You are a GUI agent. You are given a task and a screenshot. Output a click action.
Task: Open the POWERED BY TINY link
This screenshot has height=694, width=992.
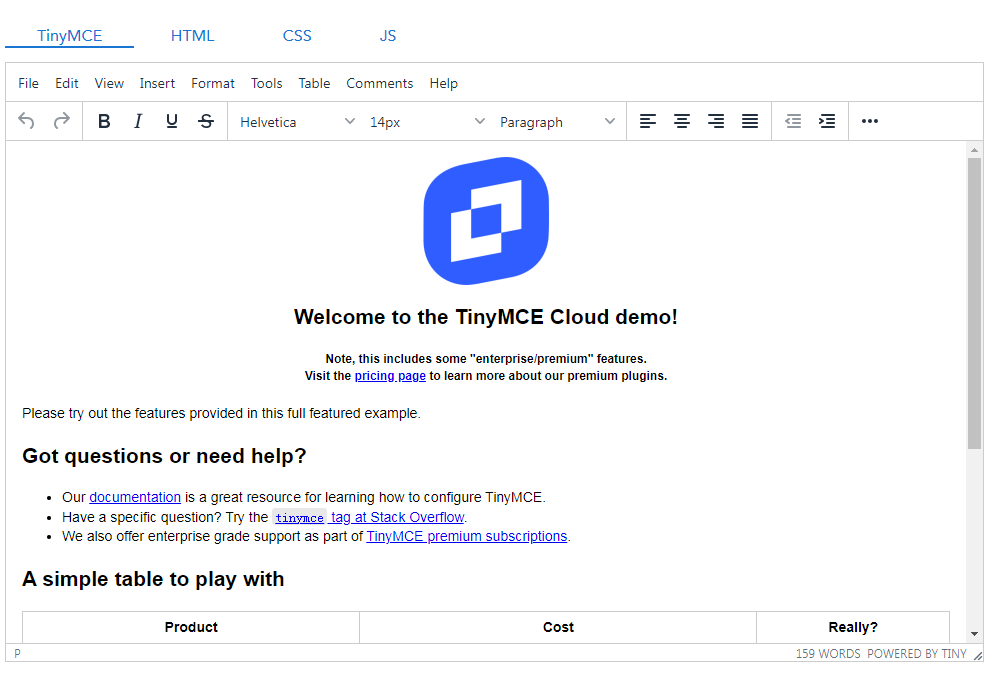click(x=917, y=654)
